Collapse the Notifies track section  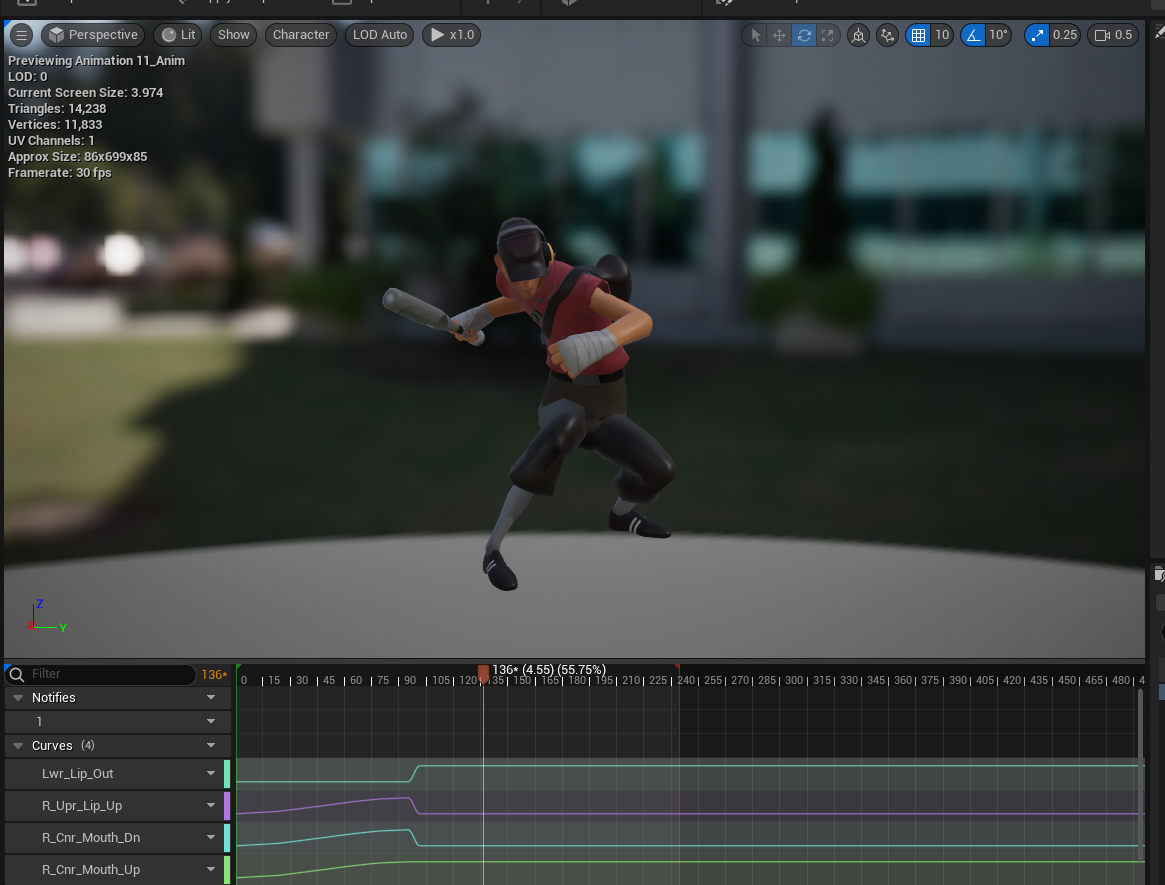(x=18, y=698)
